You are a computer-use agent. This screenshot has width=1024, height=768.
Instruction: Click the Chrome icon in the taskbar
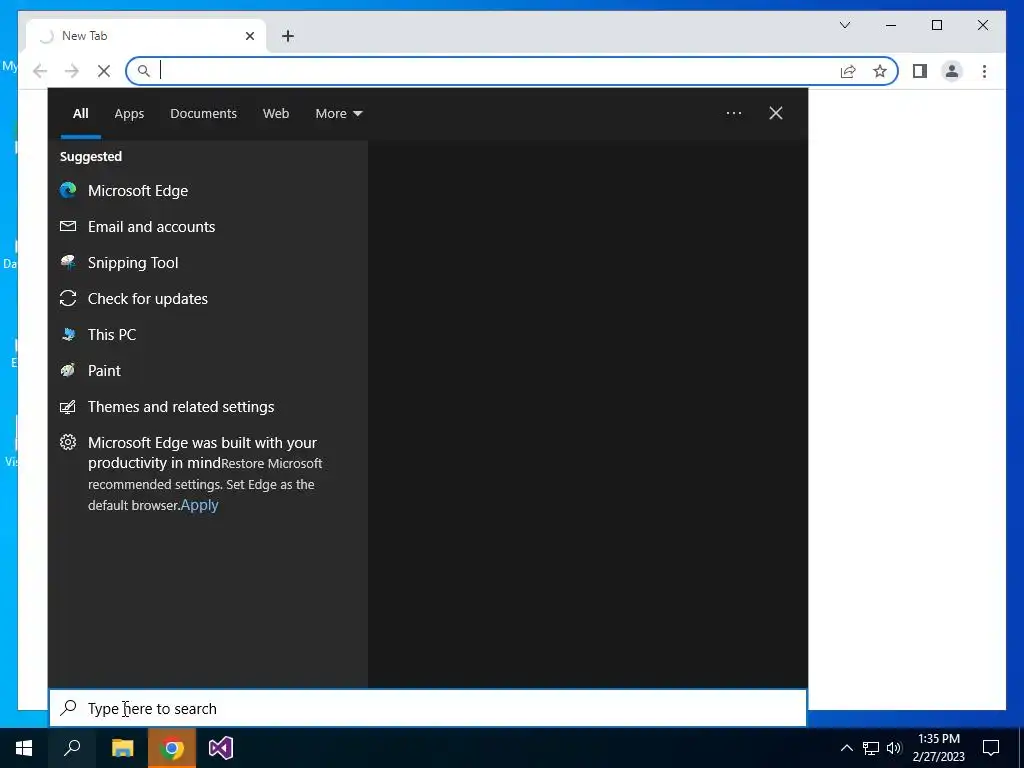[172, 748]
